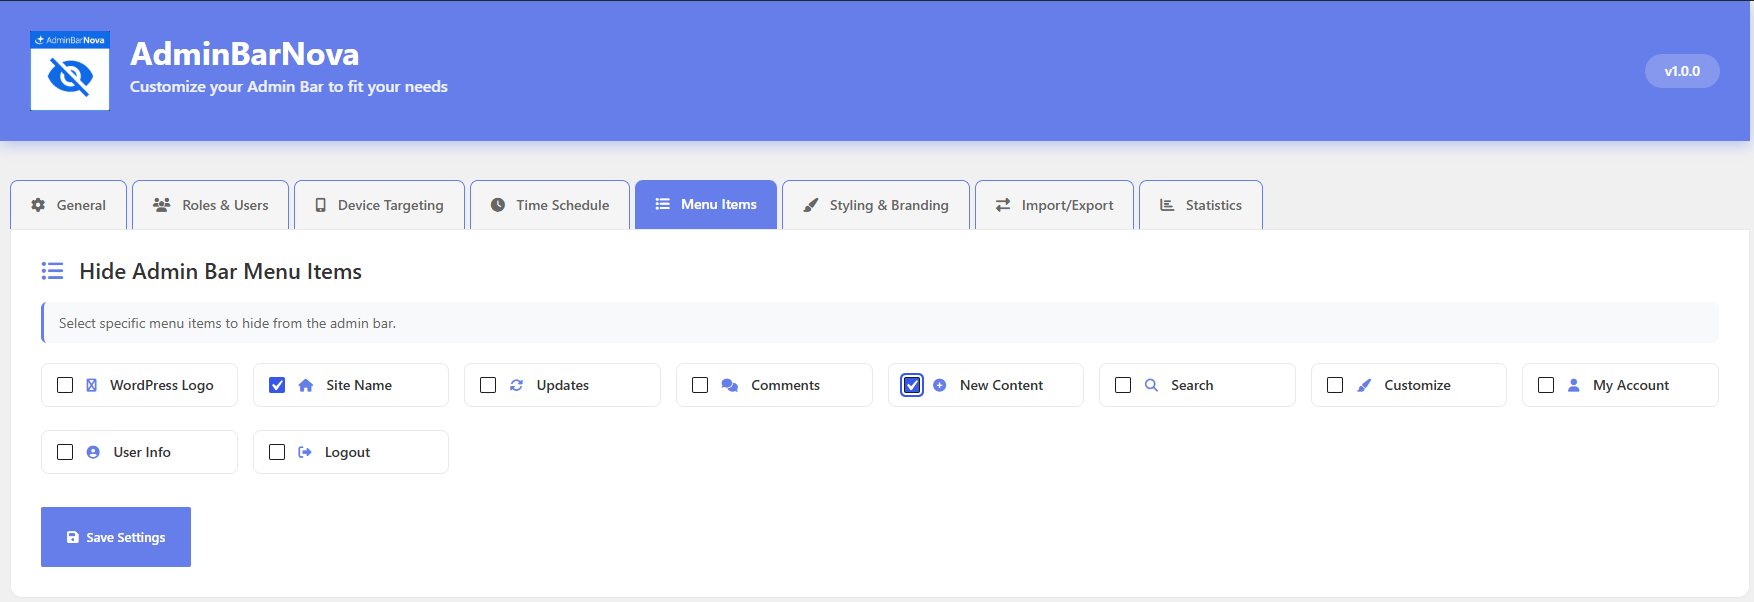Tick the Search checkbox
Image resolution: width=1754 pixels, height=602 pixels.
pyautogui.click(x=1123, y=385)
